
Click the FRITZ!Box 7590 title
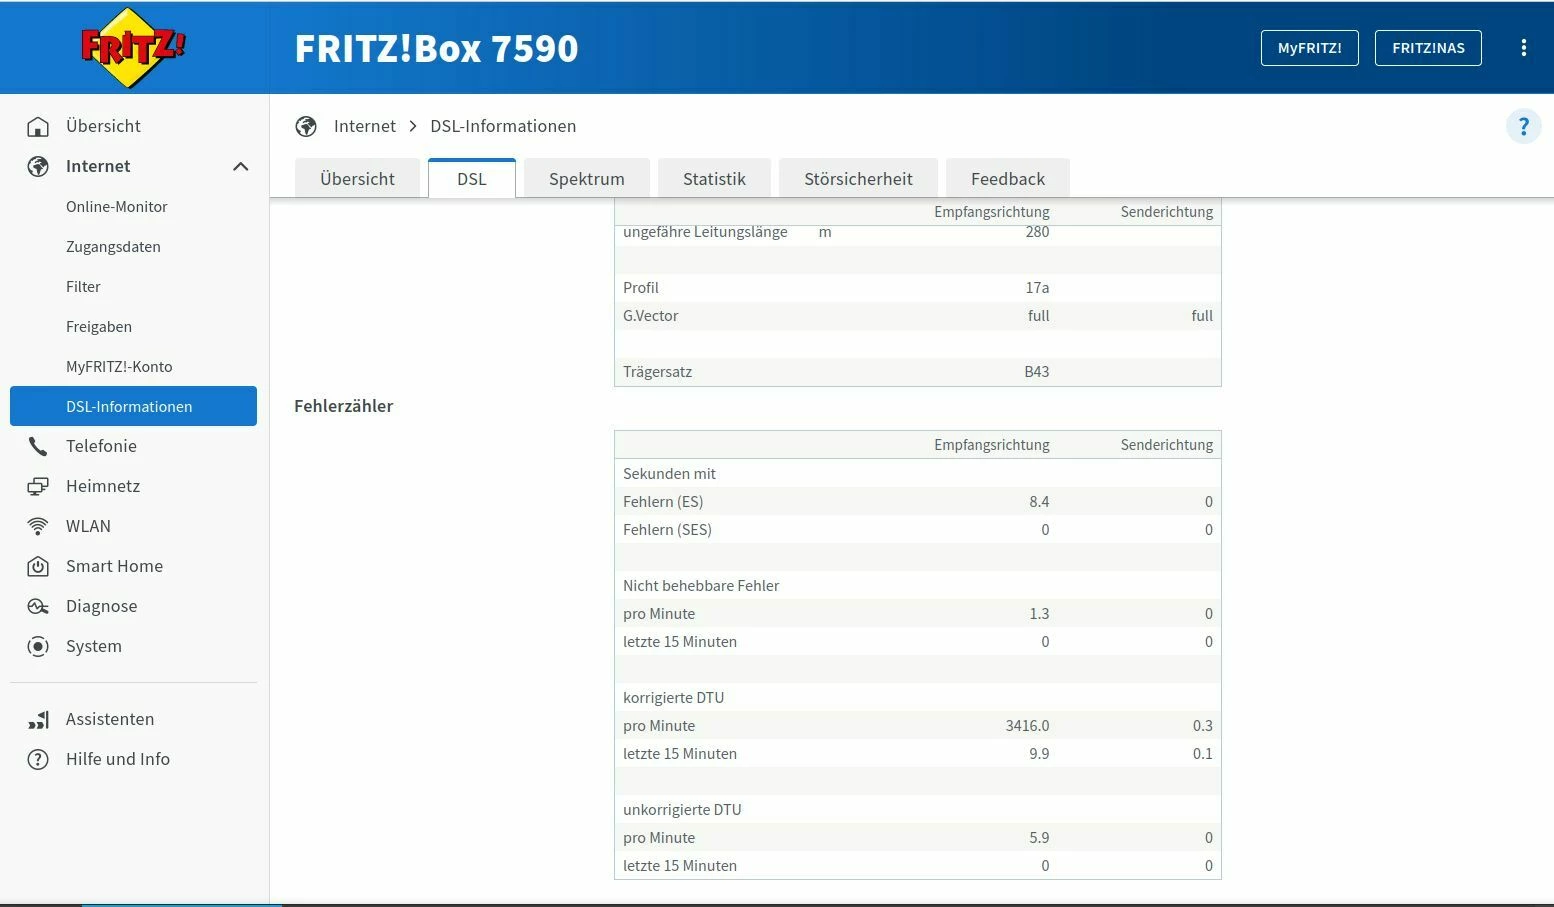point(436,48)
